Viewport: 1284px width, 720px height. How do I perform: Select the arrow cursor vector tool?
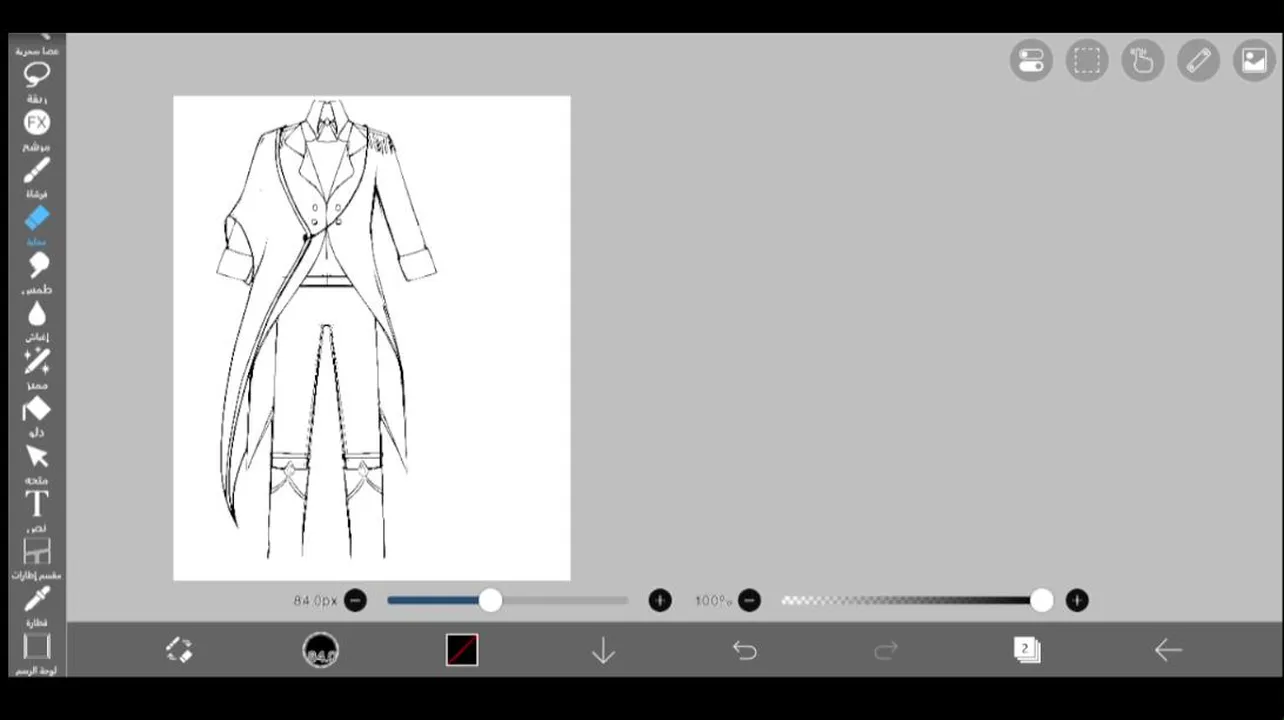point(37,457)
